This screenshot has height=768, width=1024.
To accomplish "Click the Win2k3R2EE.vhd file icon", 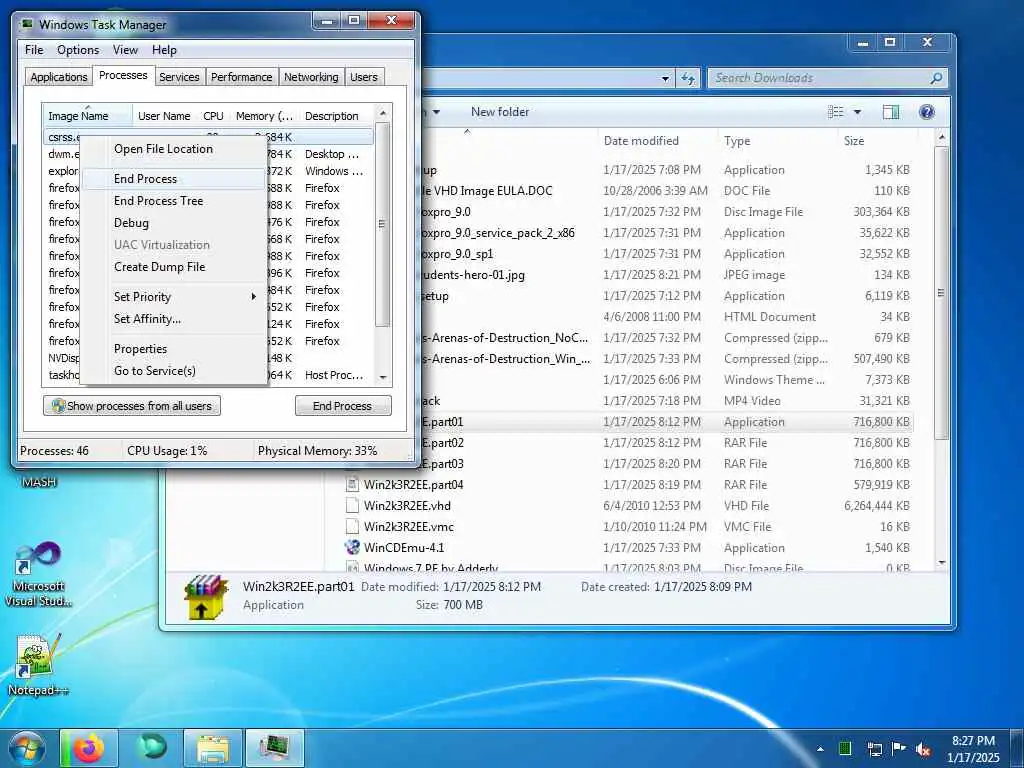I will [352, 505].
